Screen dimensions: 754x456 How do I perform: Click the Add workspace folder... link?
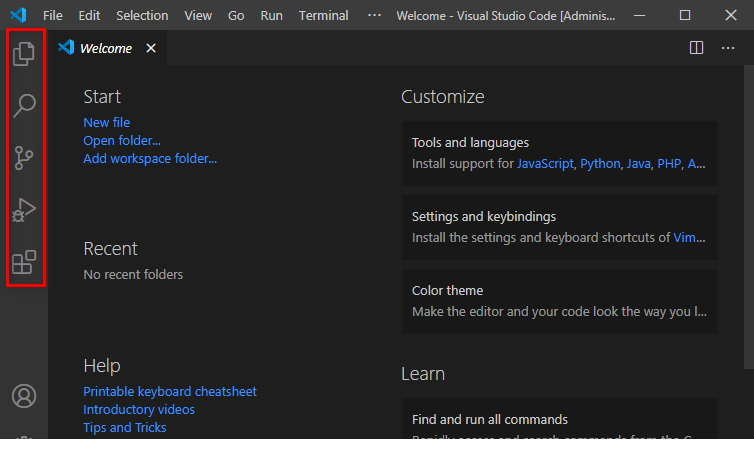(150, 158)
